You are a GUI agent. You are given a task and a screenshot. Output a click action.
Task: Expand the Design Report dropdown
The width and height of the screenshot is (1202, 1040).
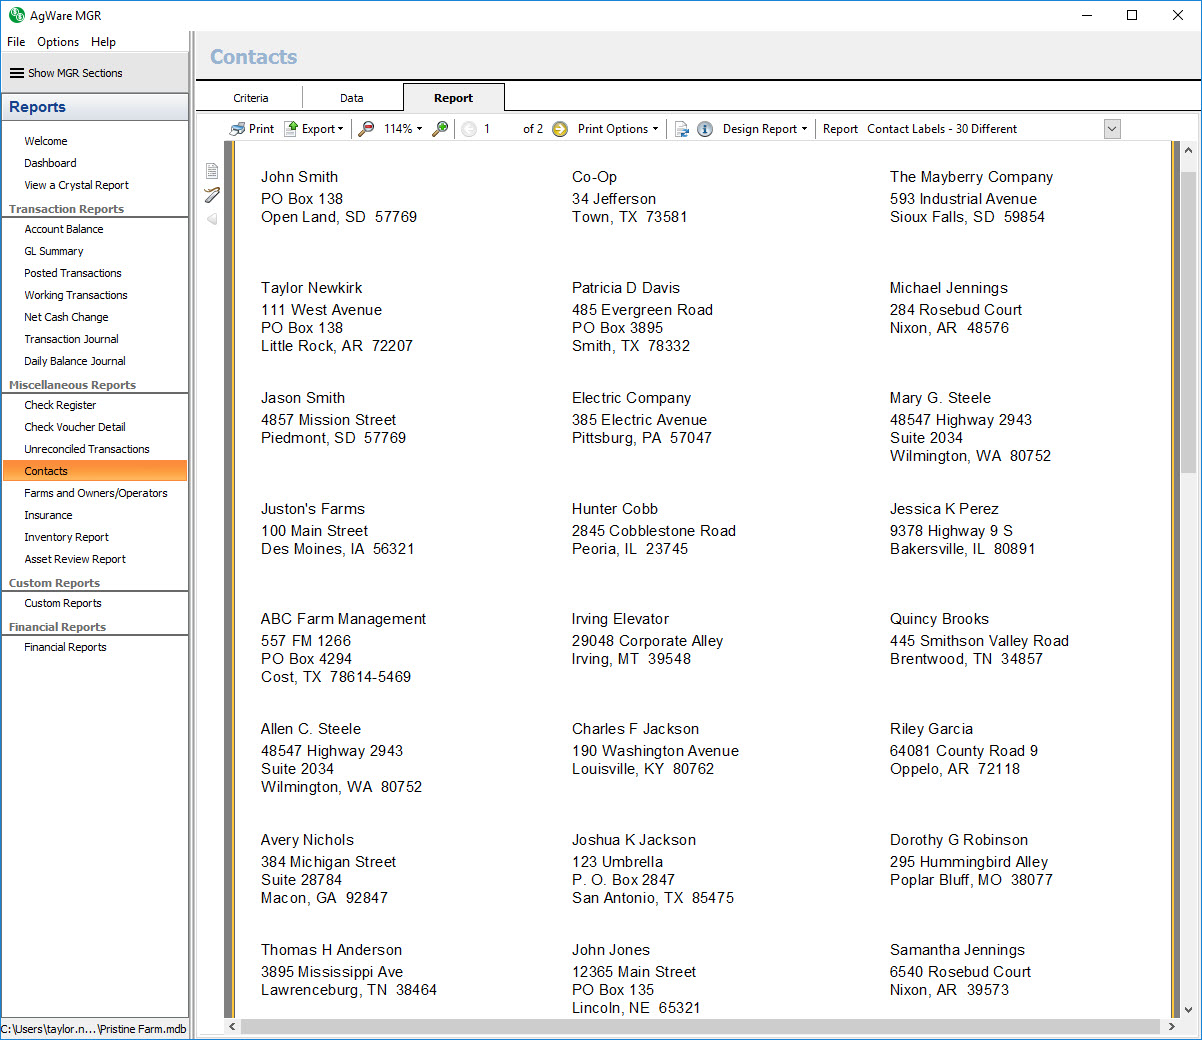[x=765, y=129]
